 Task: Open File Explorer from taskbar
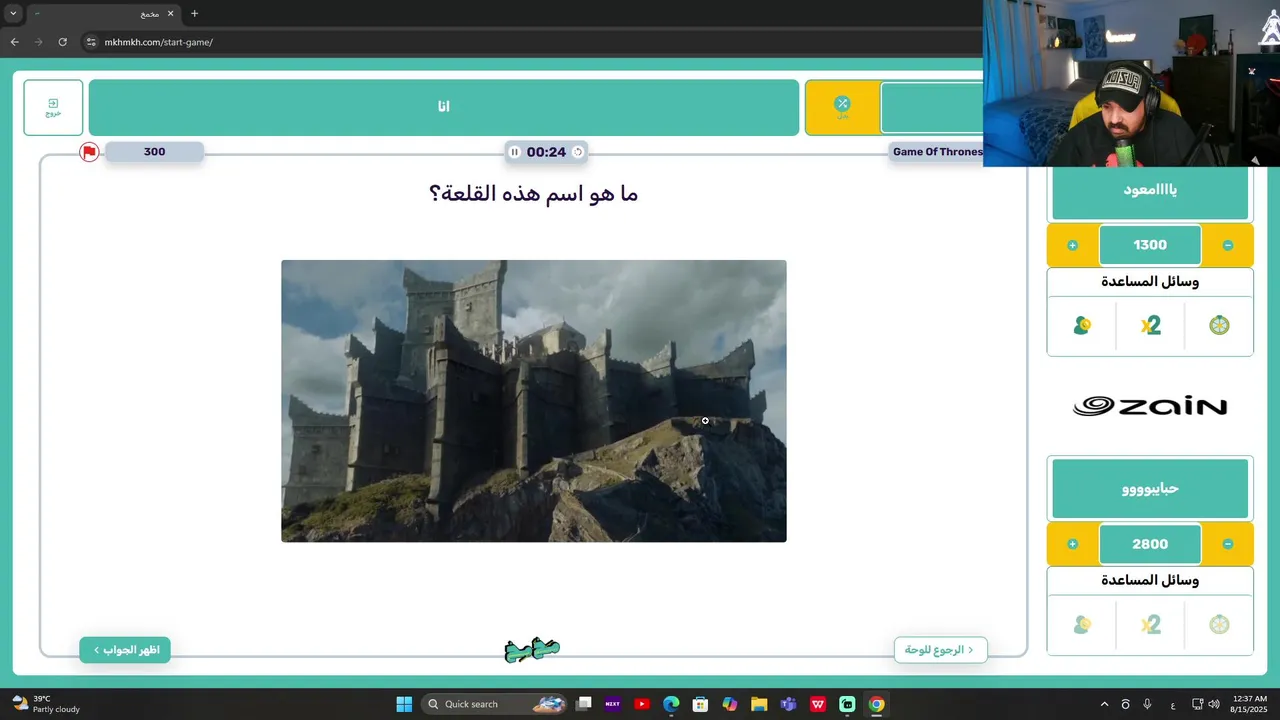coord(759,704)
